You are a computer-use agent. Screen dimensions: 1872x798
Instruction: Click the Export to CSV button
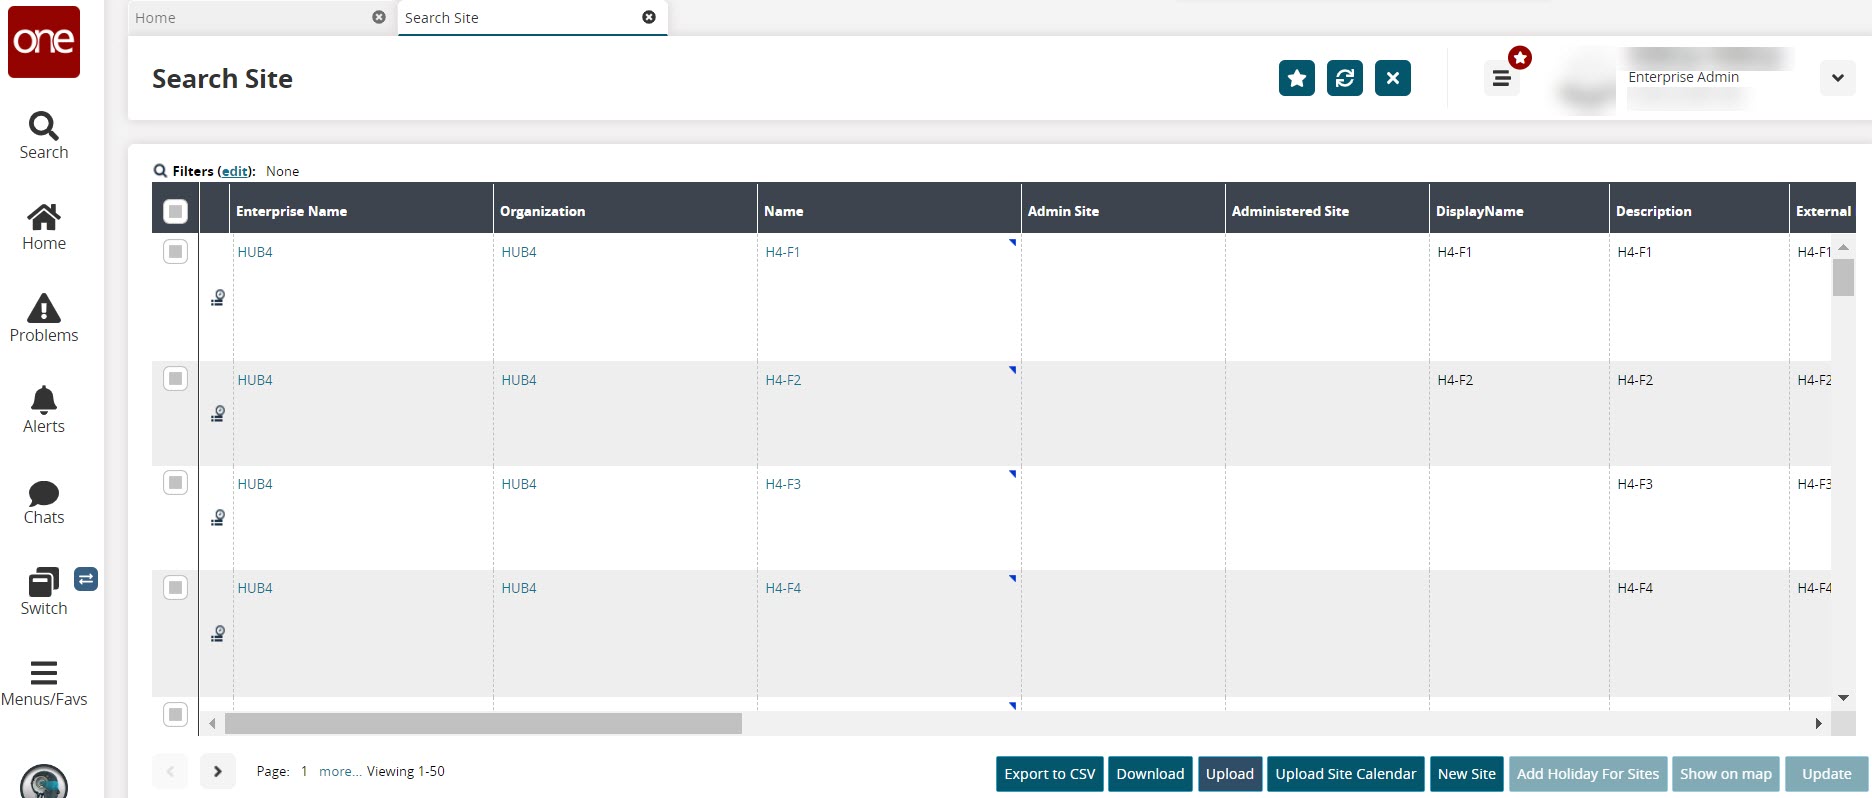tap(1050, 774)
